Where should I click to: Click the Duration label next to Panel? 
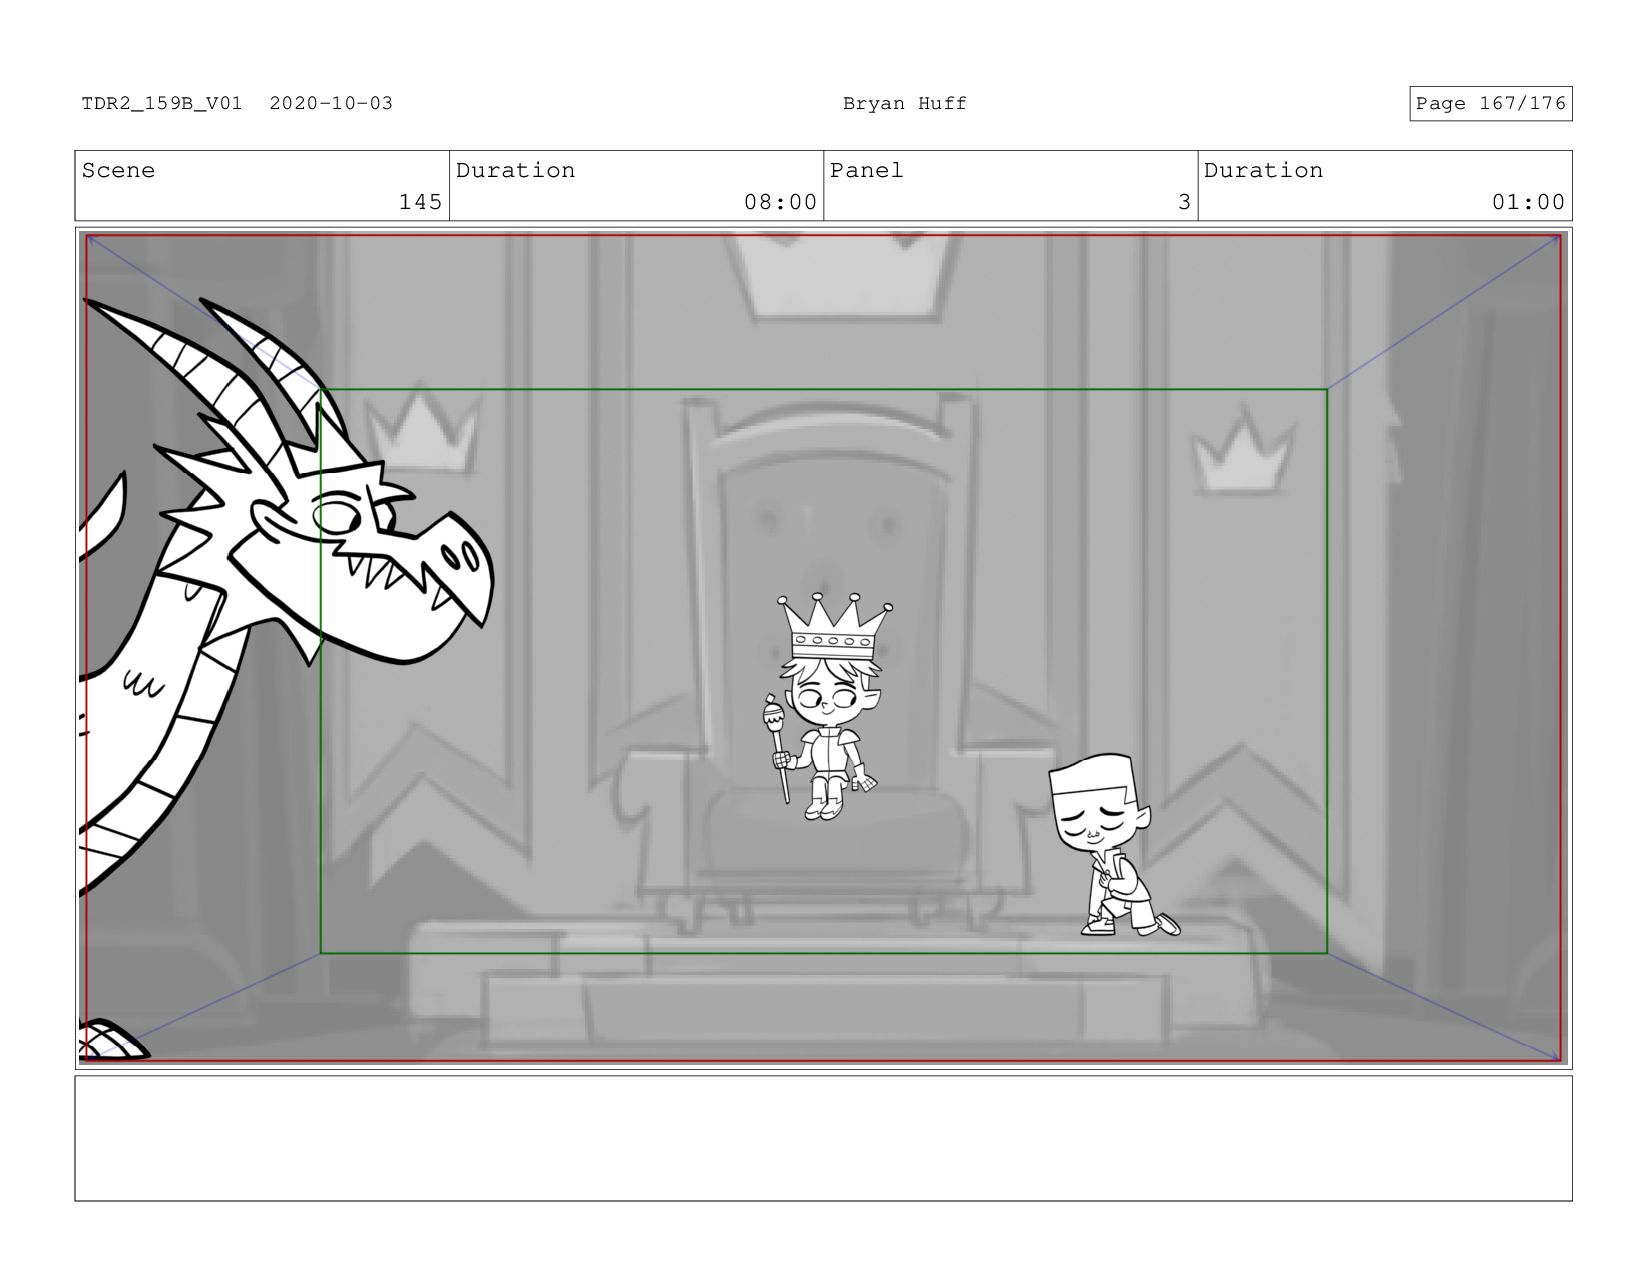(x=1263, y=170)
